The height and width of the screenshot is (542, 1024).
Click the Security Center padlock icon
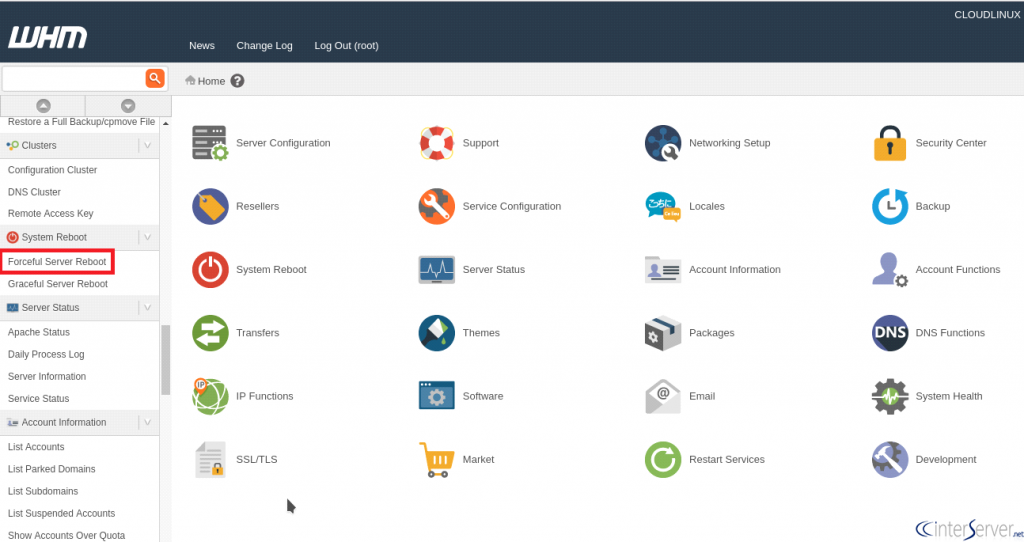point(889,143)
